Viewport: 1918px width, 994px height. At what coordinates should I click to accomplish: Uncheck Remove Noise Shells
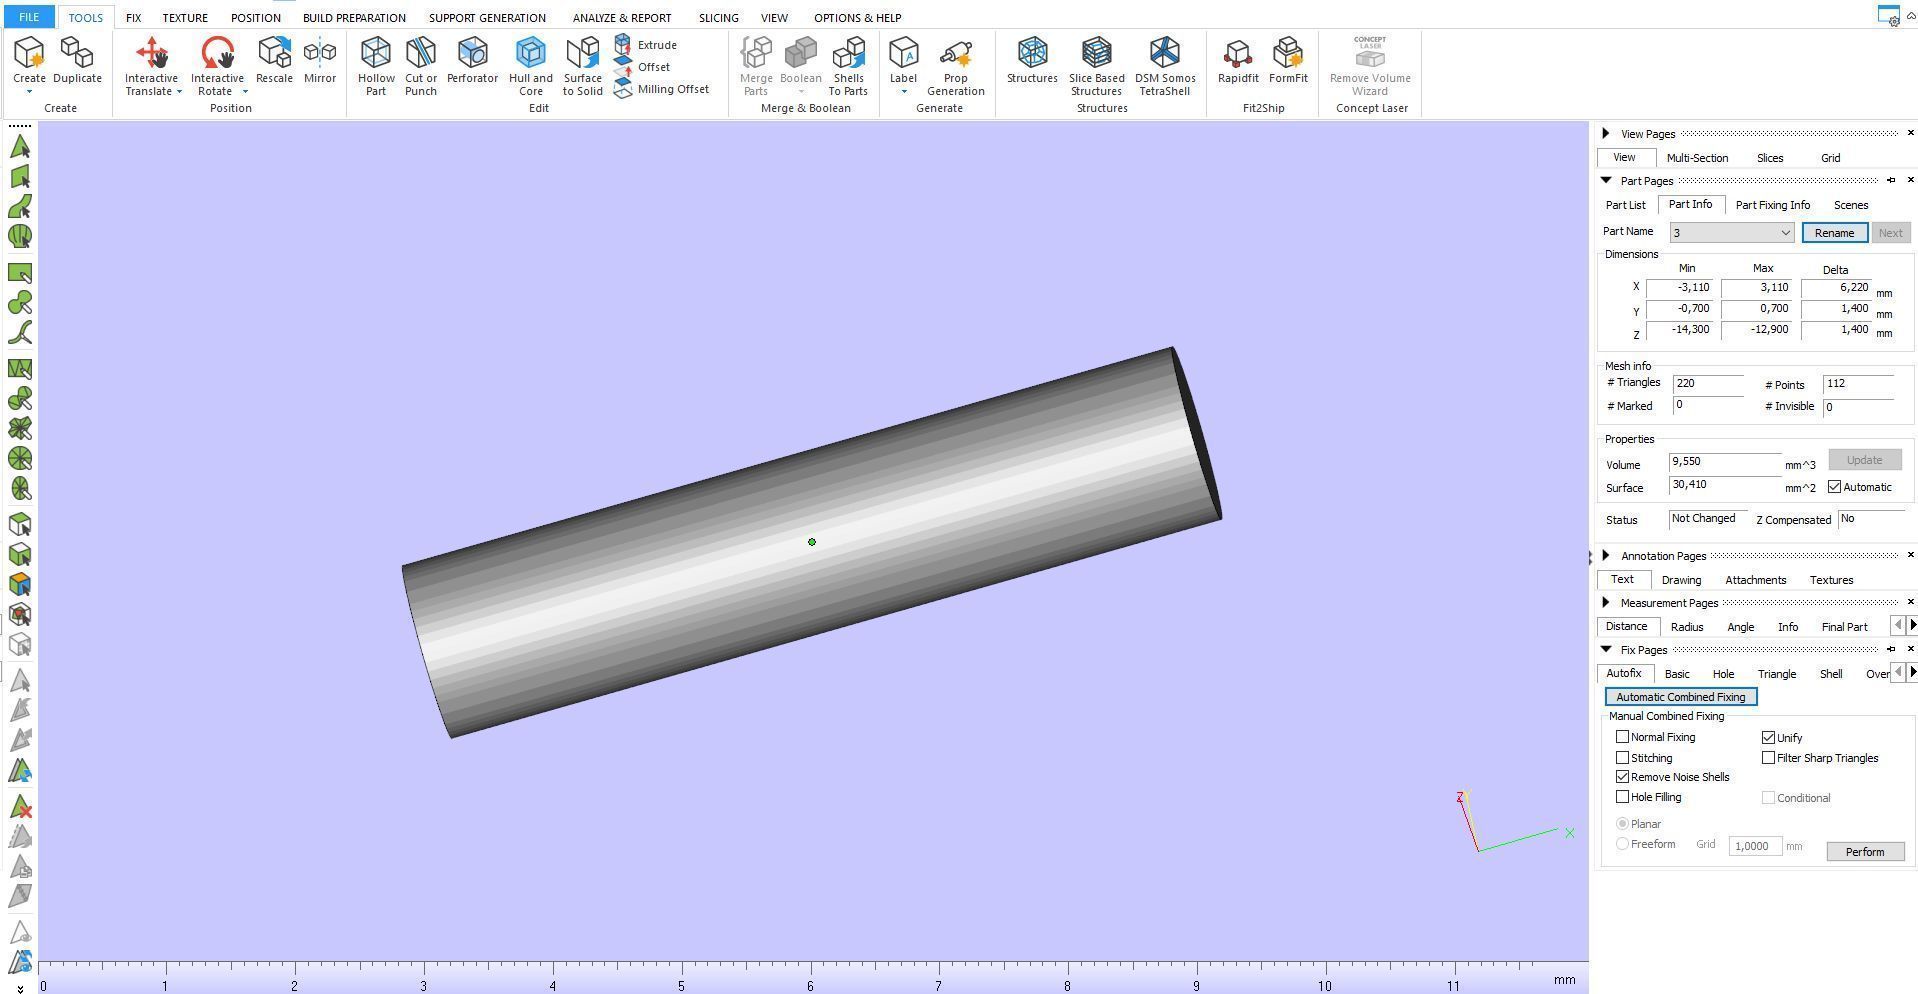(x=1622, y=777)
